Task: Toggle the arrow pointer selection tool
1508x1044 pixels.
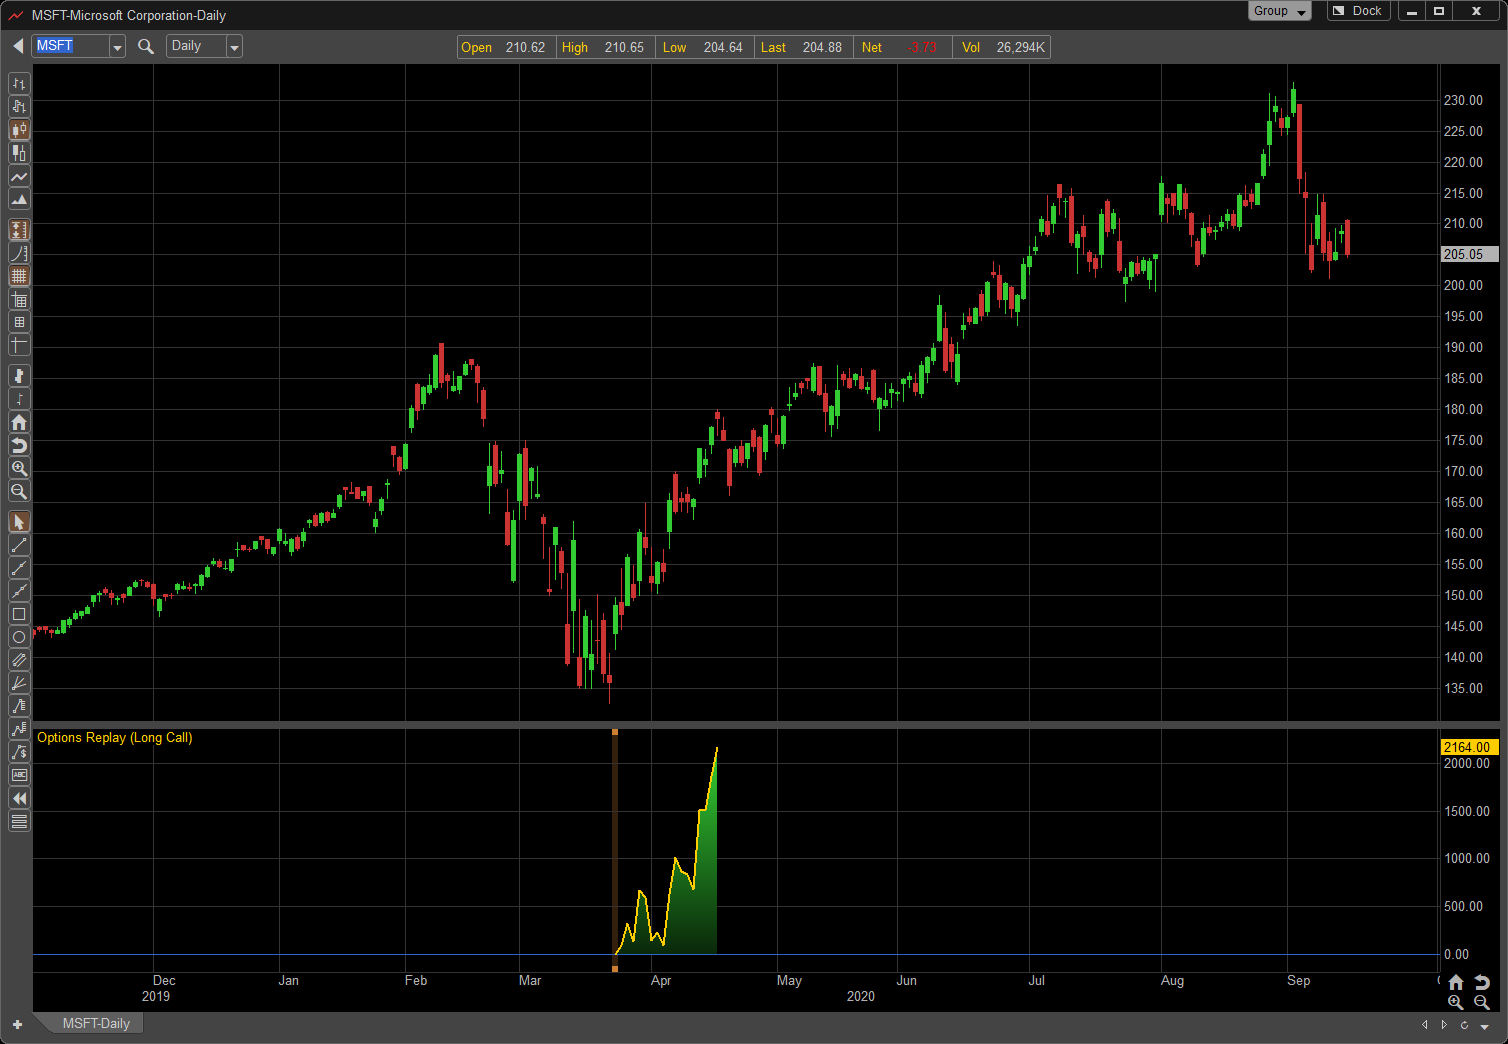Action: 19,522
